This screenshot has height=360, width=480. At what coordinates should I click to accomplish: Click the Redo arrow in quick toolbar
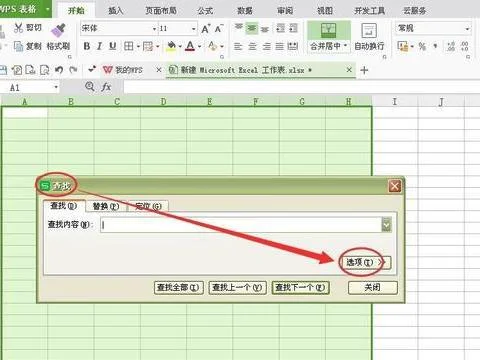[73, 70]
